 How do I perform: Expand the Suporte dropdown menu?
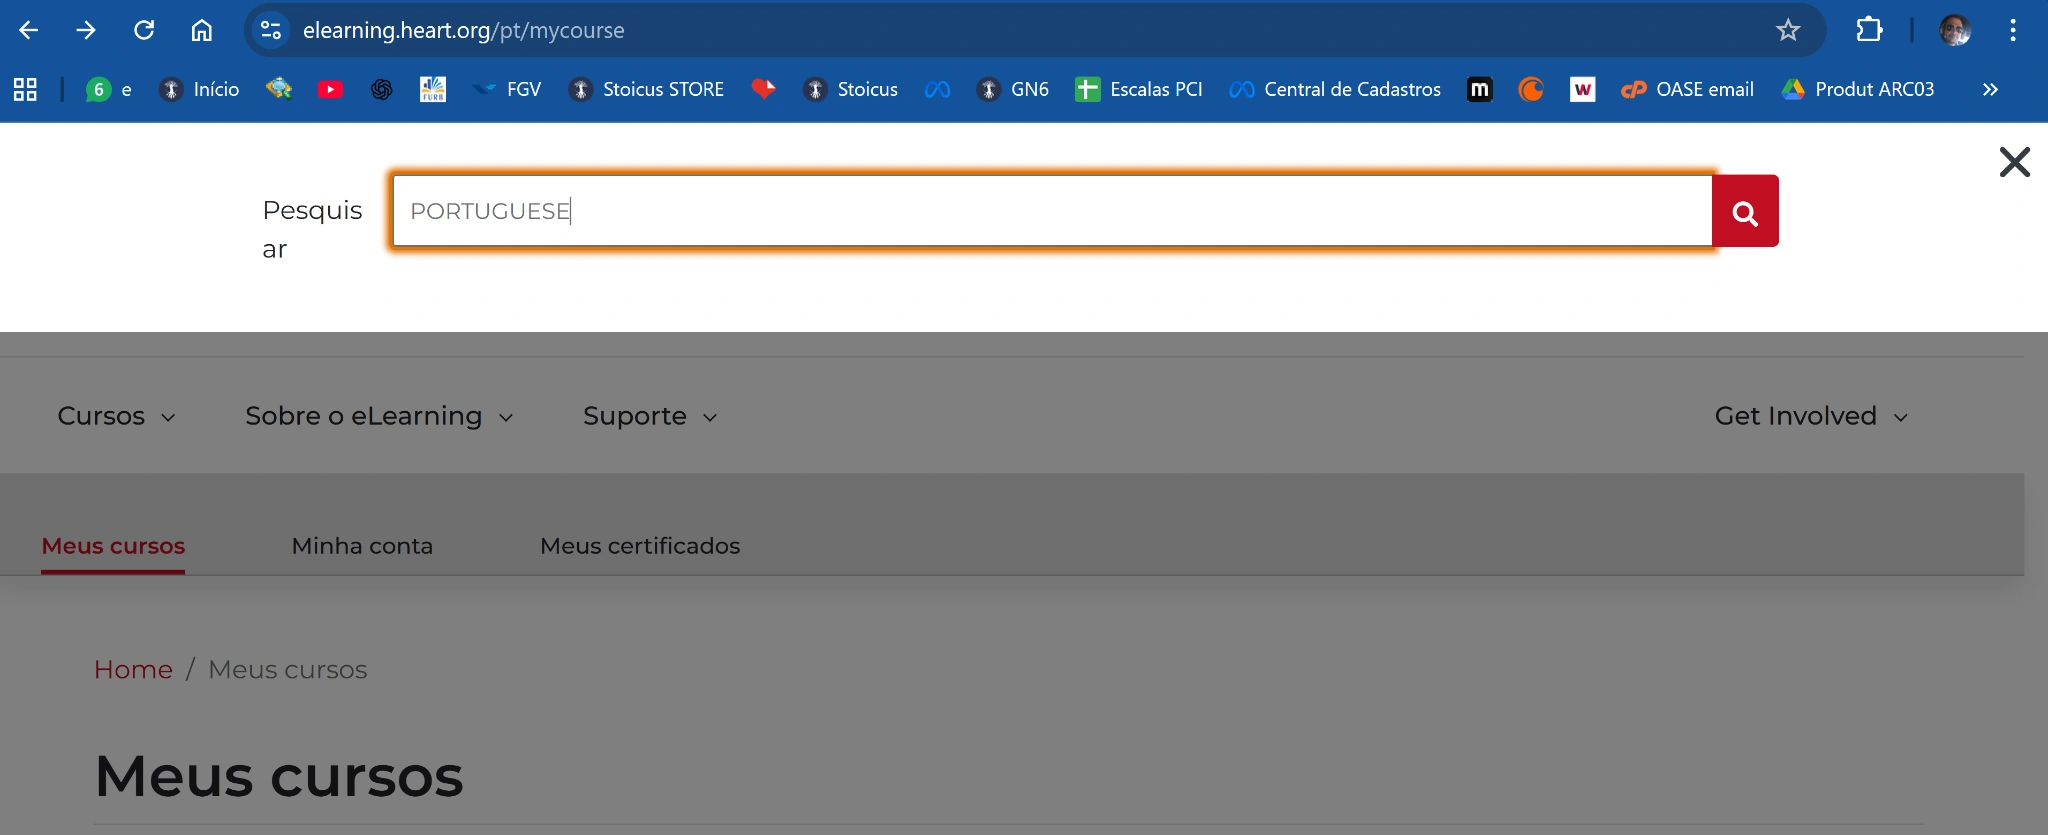(x=651, y=416)
